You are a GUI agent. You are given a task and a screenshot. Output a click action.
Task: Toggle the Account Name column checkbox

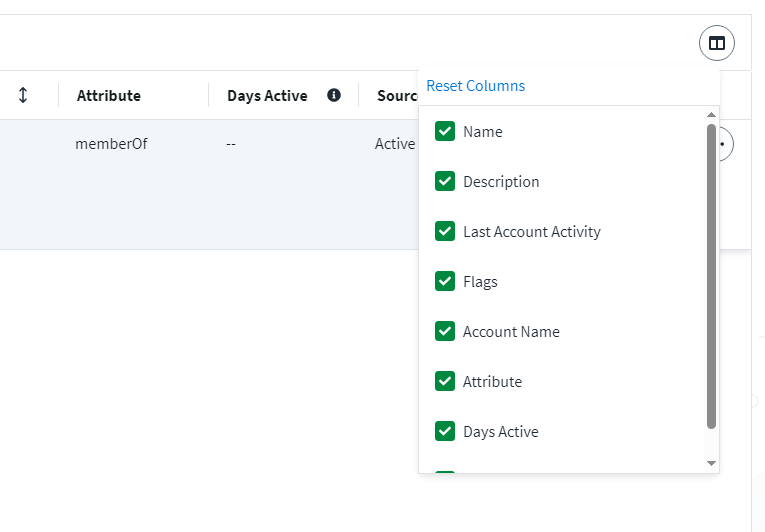point(445,331)
